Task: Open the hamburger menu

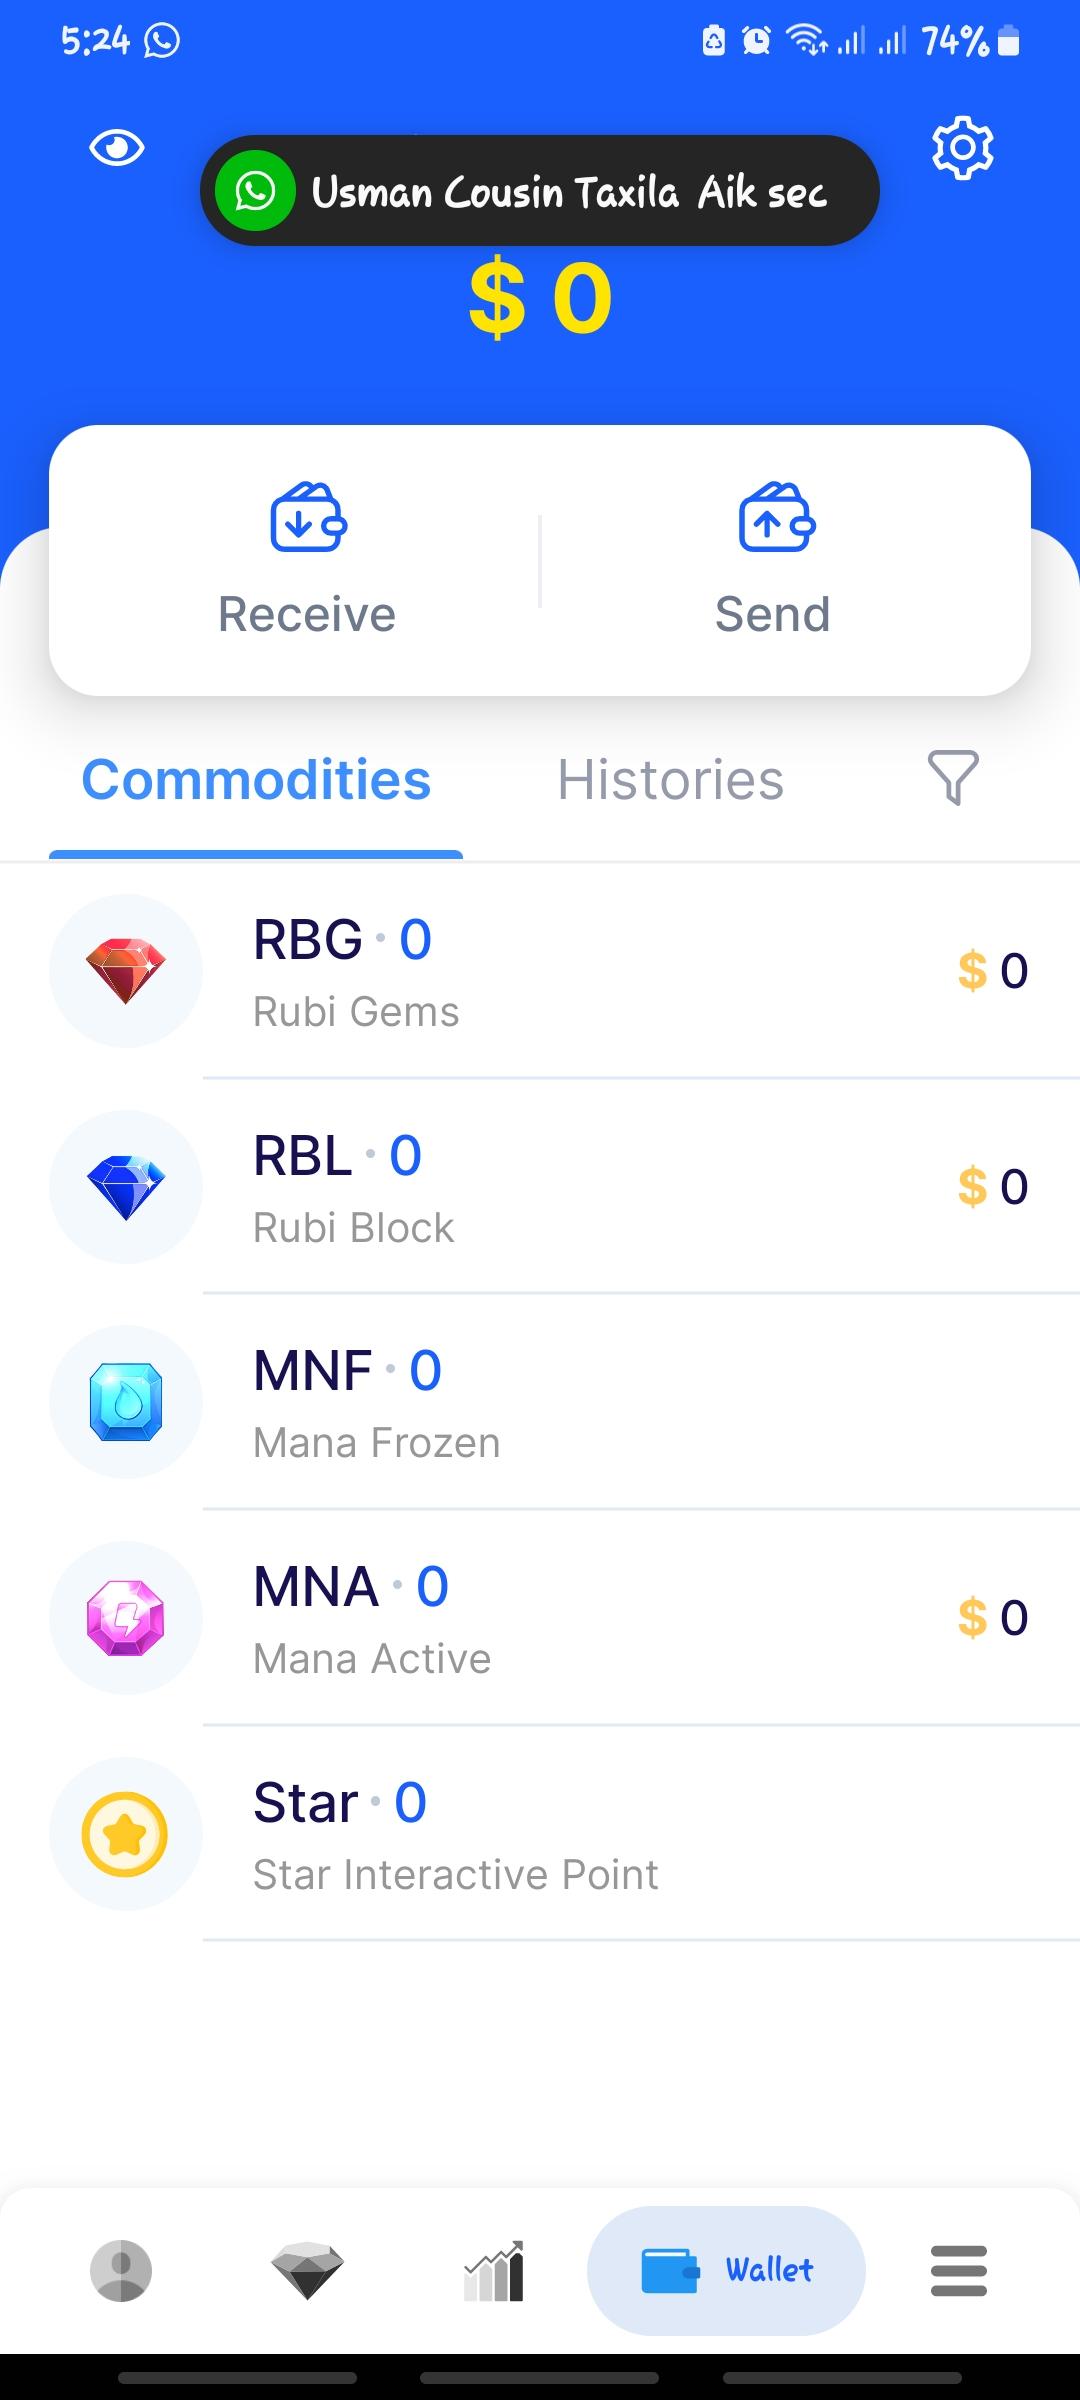Action: (958, 2270)
